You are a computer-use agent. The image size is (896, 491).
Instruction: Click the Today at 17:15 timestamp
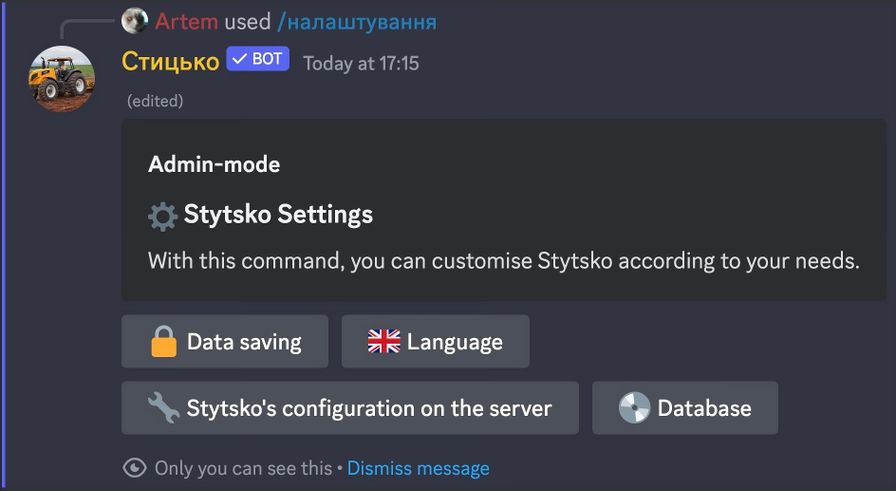tap(361, 63)
